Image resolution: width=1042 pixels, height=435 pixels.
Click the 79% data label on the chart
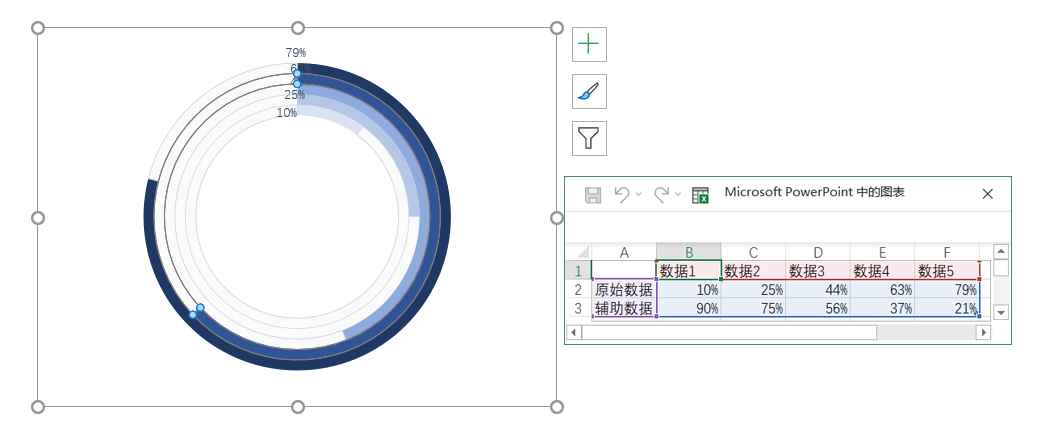pos(296,52)
